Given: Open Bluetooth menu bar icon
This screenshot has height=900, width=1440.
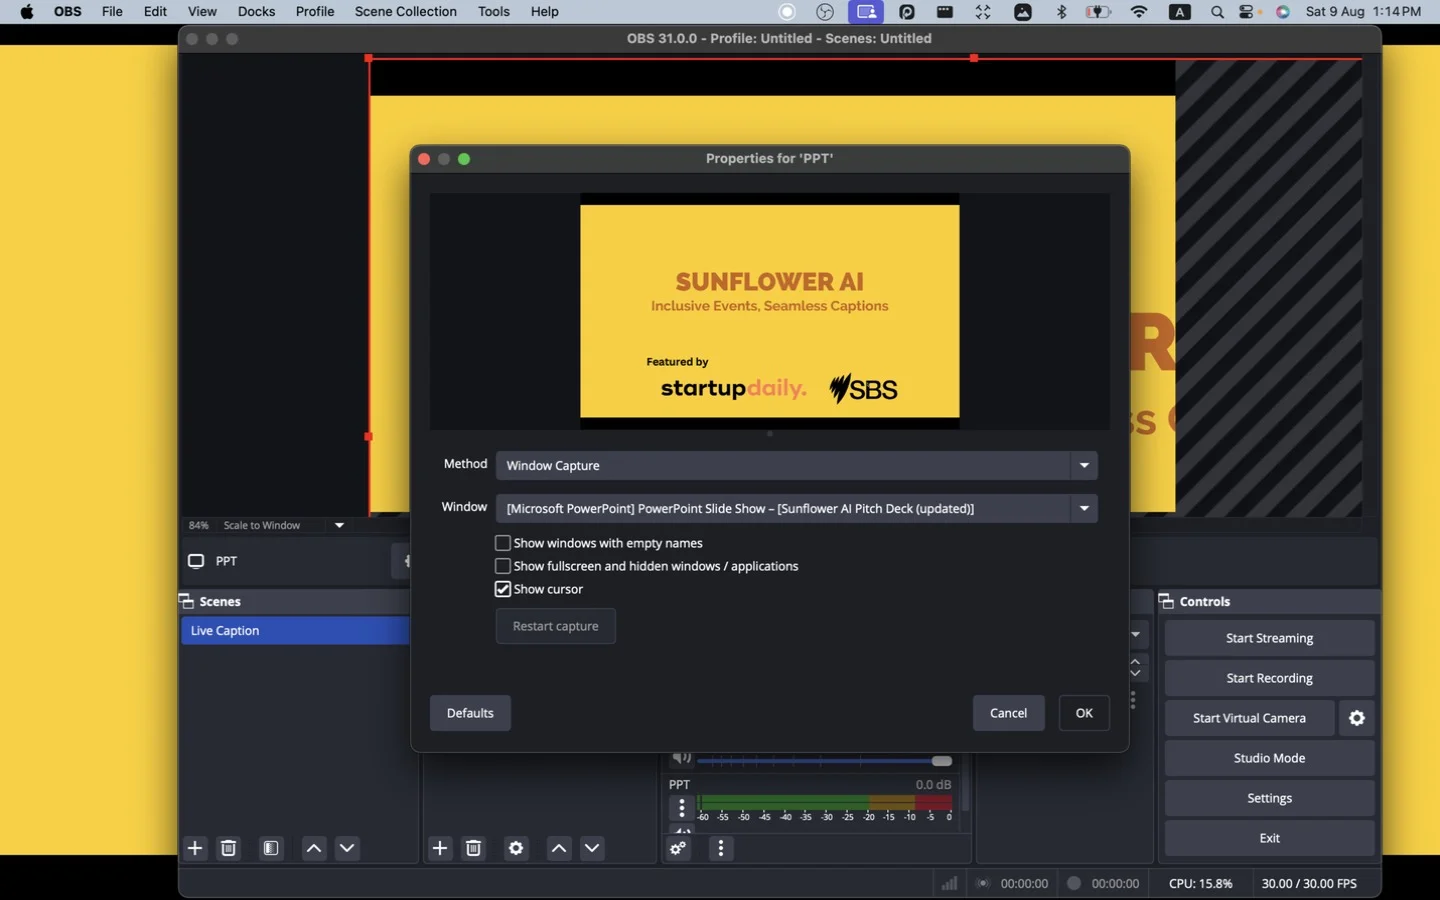Looking at the screenshot, I should click(x=1062, y=12).
